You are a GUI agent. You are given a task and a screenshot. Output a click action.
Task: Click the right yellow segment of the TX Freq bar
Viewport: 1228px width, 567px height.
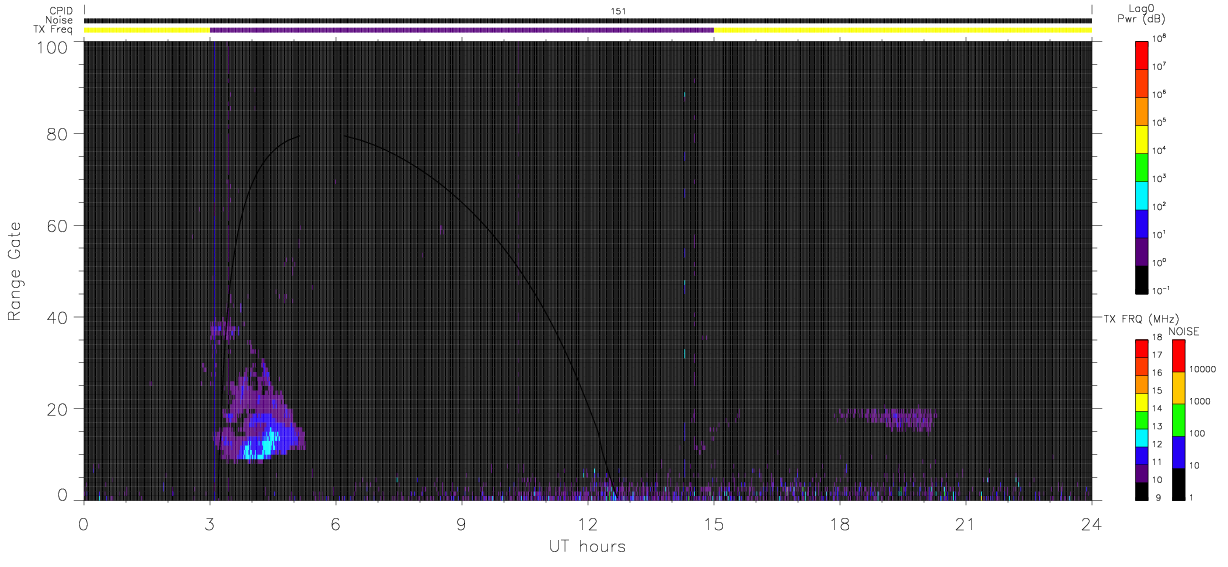pyautogui.click(x=903, y=30)
